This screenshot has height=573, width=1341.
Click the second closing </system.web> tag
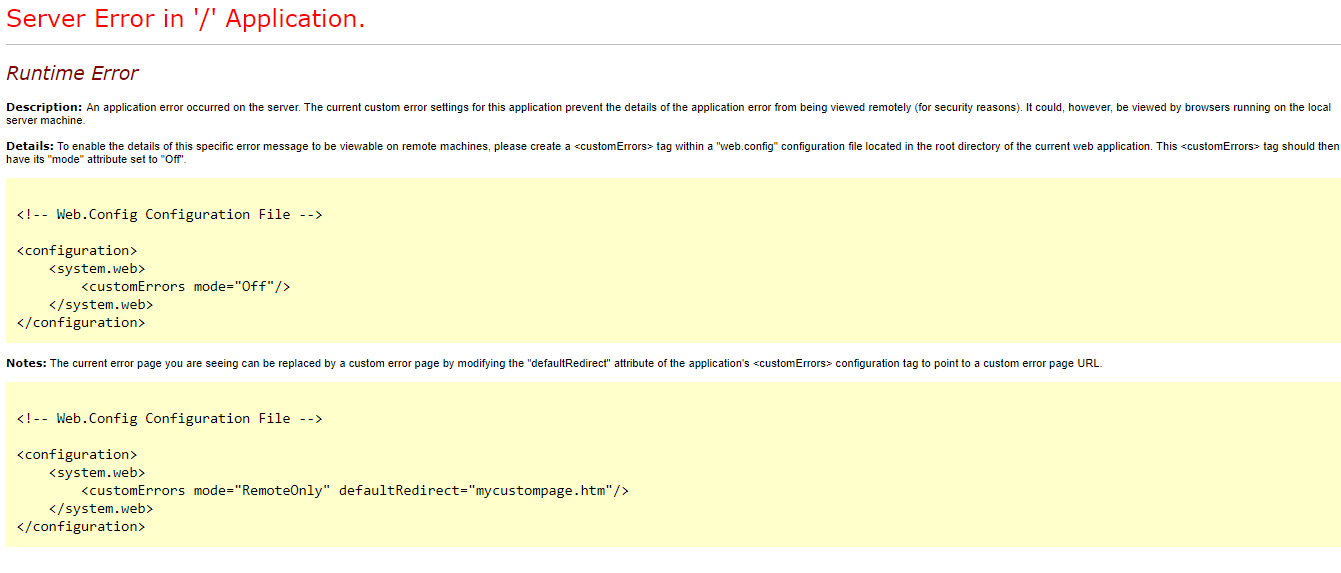101,508
